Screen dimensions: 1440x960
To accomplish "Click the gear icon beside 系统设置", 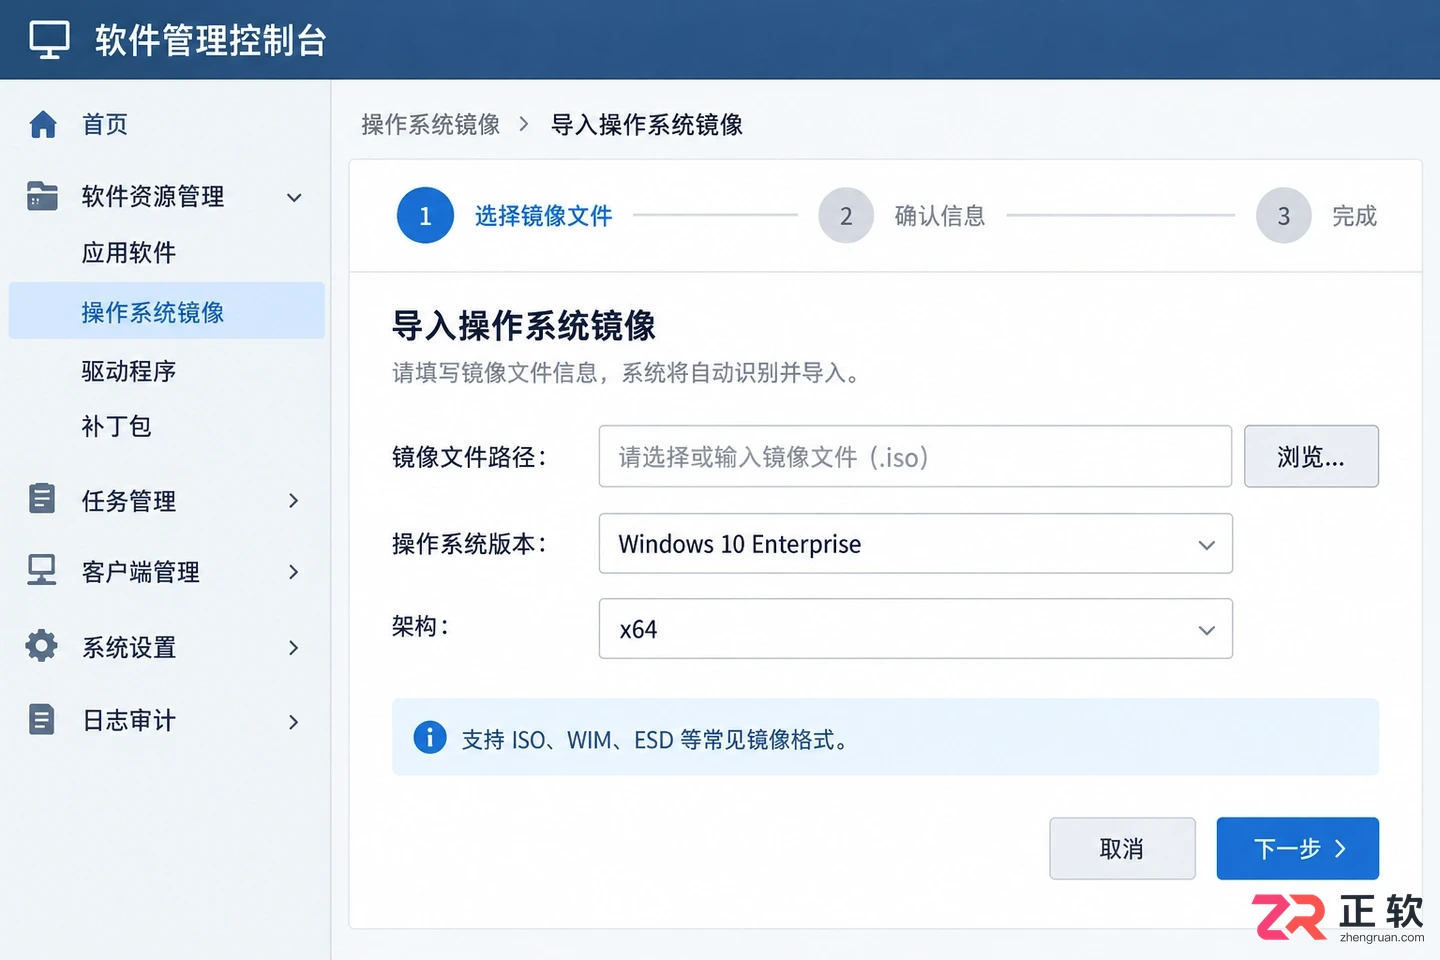I will point(42,646).
